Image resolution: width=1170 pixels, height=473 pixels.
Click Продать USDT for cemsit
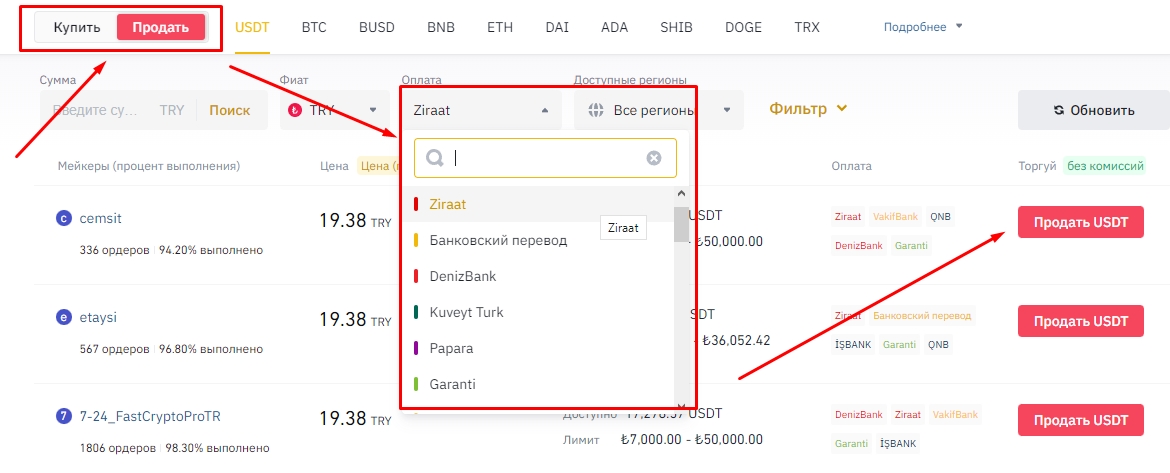point(1080,222)
